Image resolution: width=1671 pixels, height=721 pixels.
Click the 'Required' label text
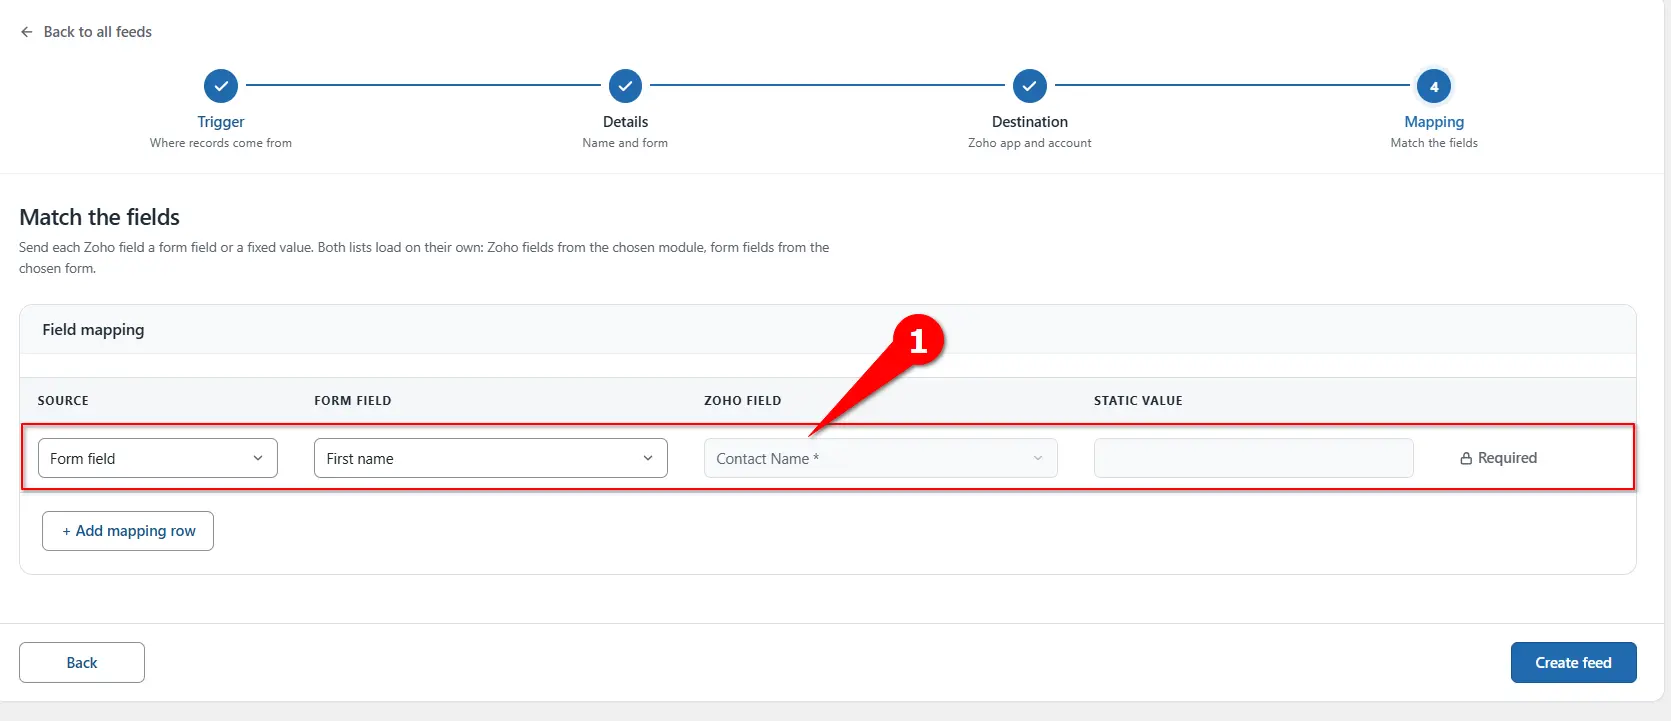(x=1507, y=458)
